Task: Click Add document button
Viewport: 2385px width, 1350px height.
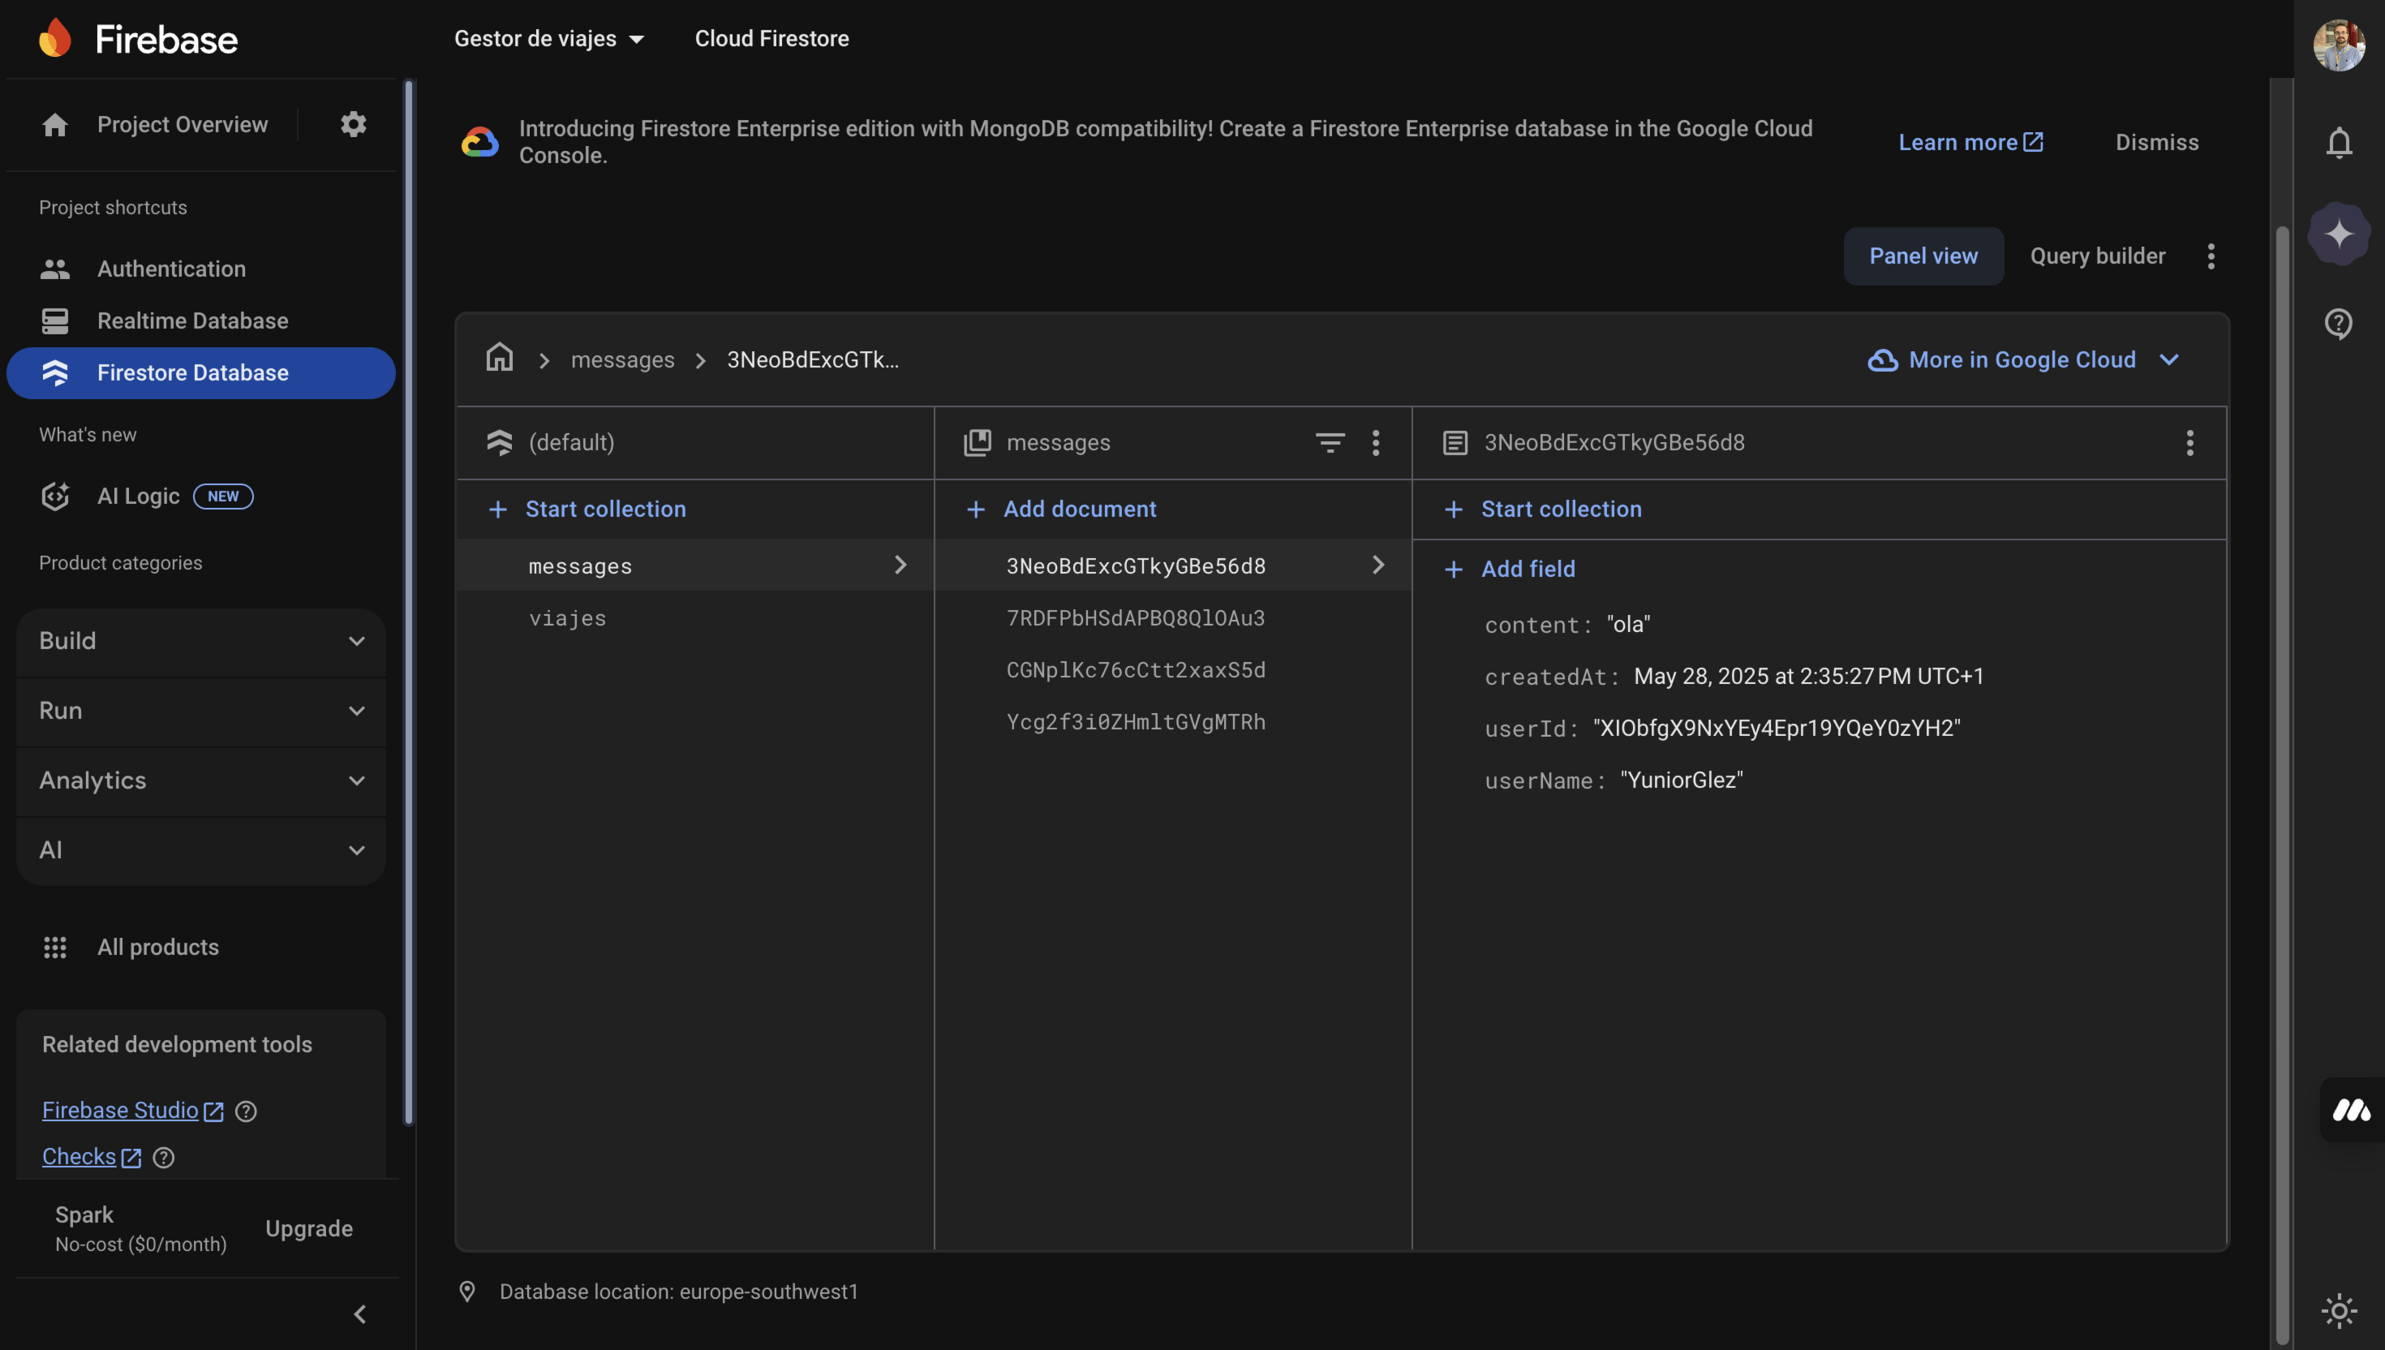Action: [1061, 509]
